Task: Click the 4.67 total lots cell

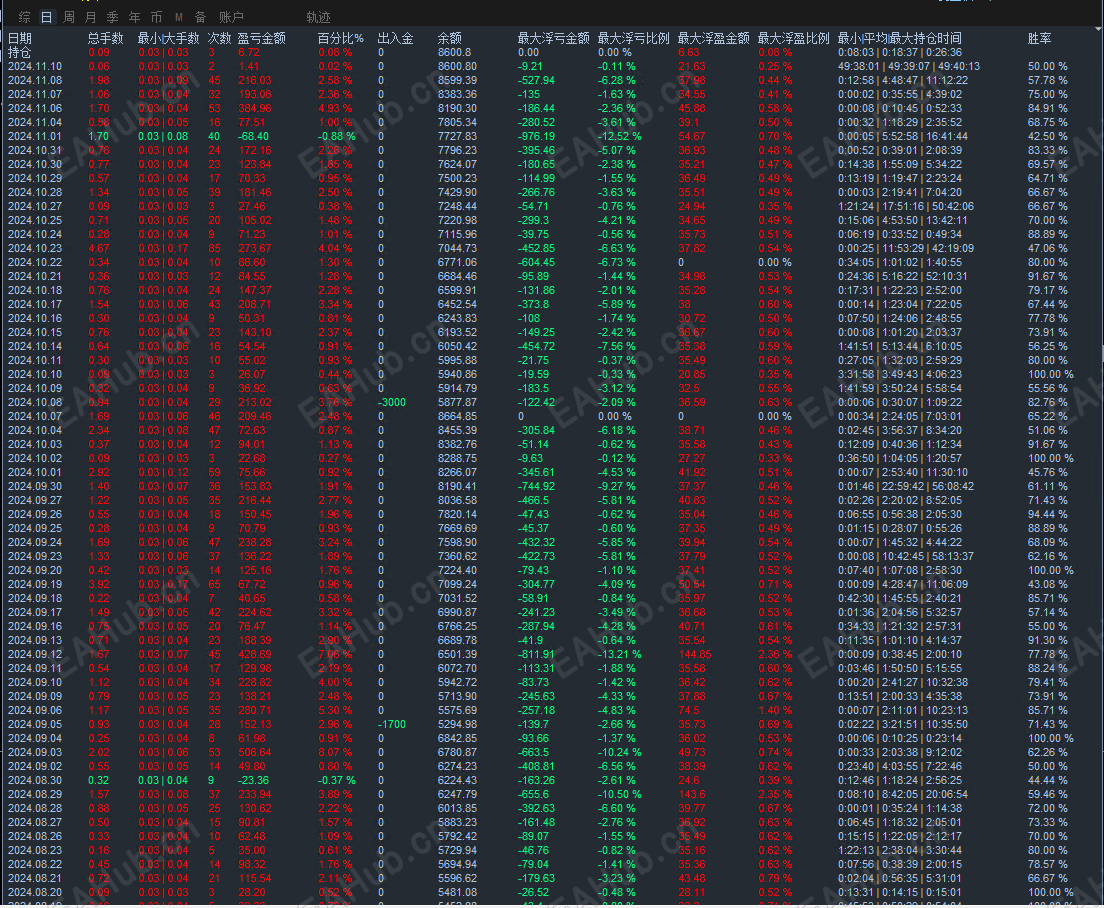Action: tap(99, 248)
